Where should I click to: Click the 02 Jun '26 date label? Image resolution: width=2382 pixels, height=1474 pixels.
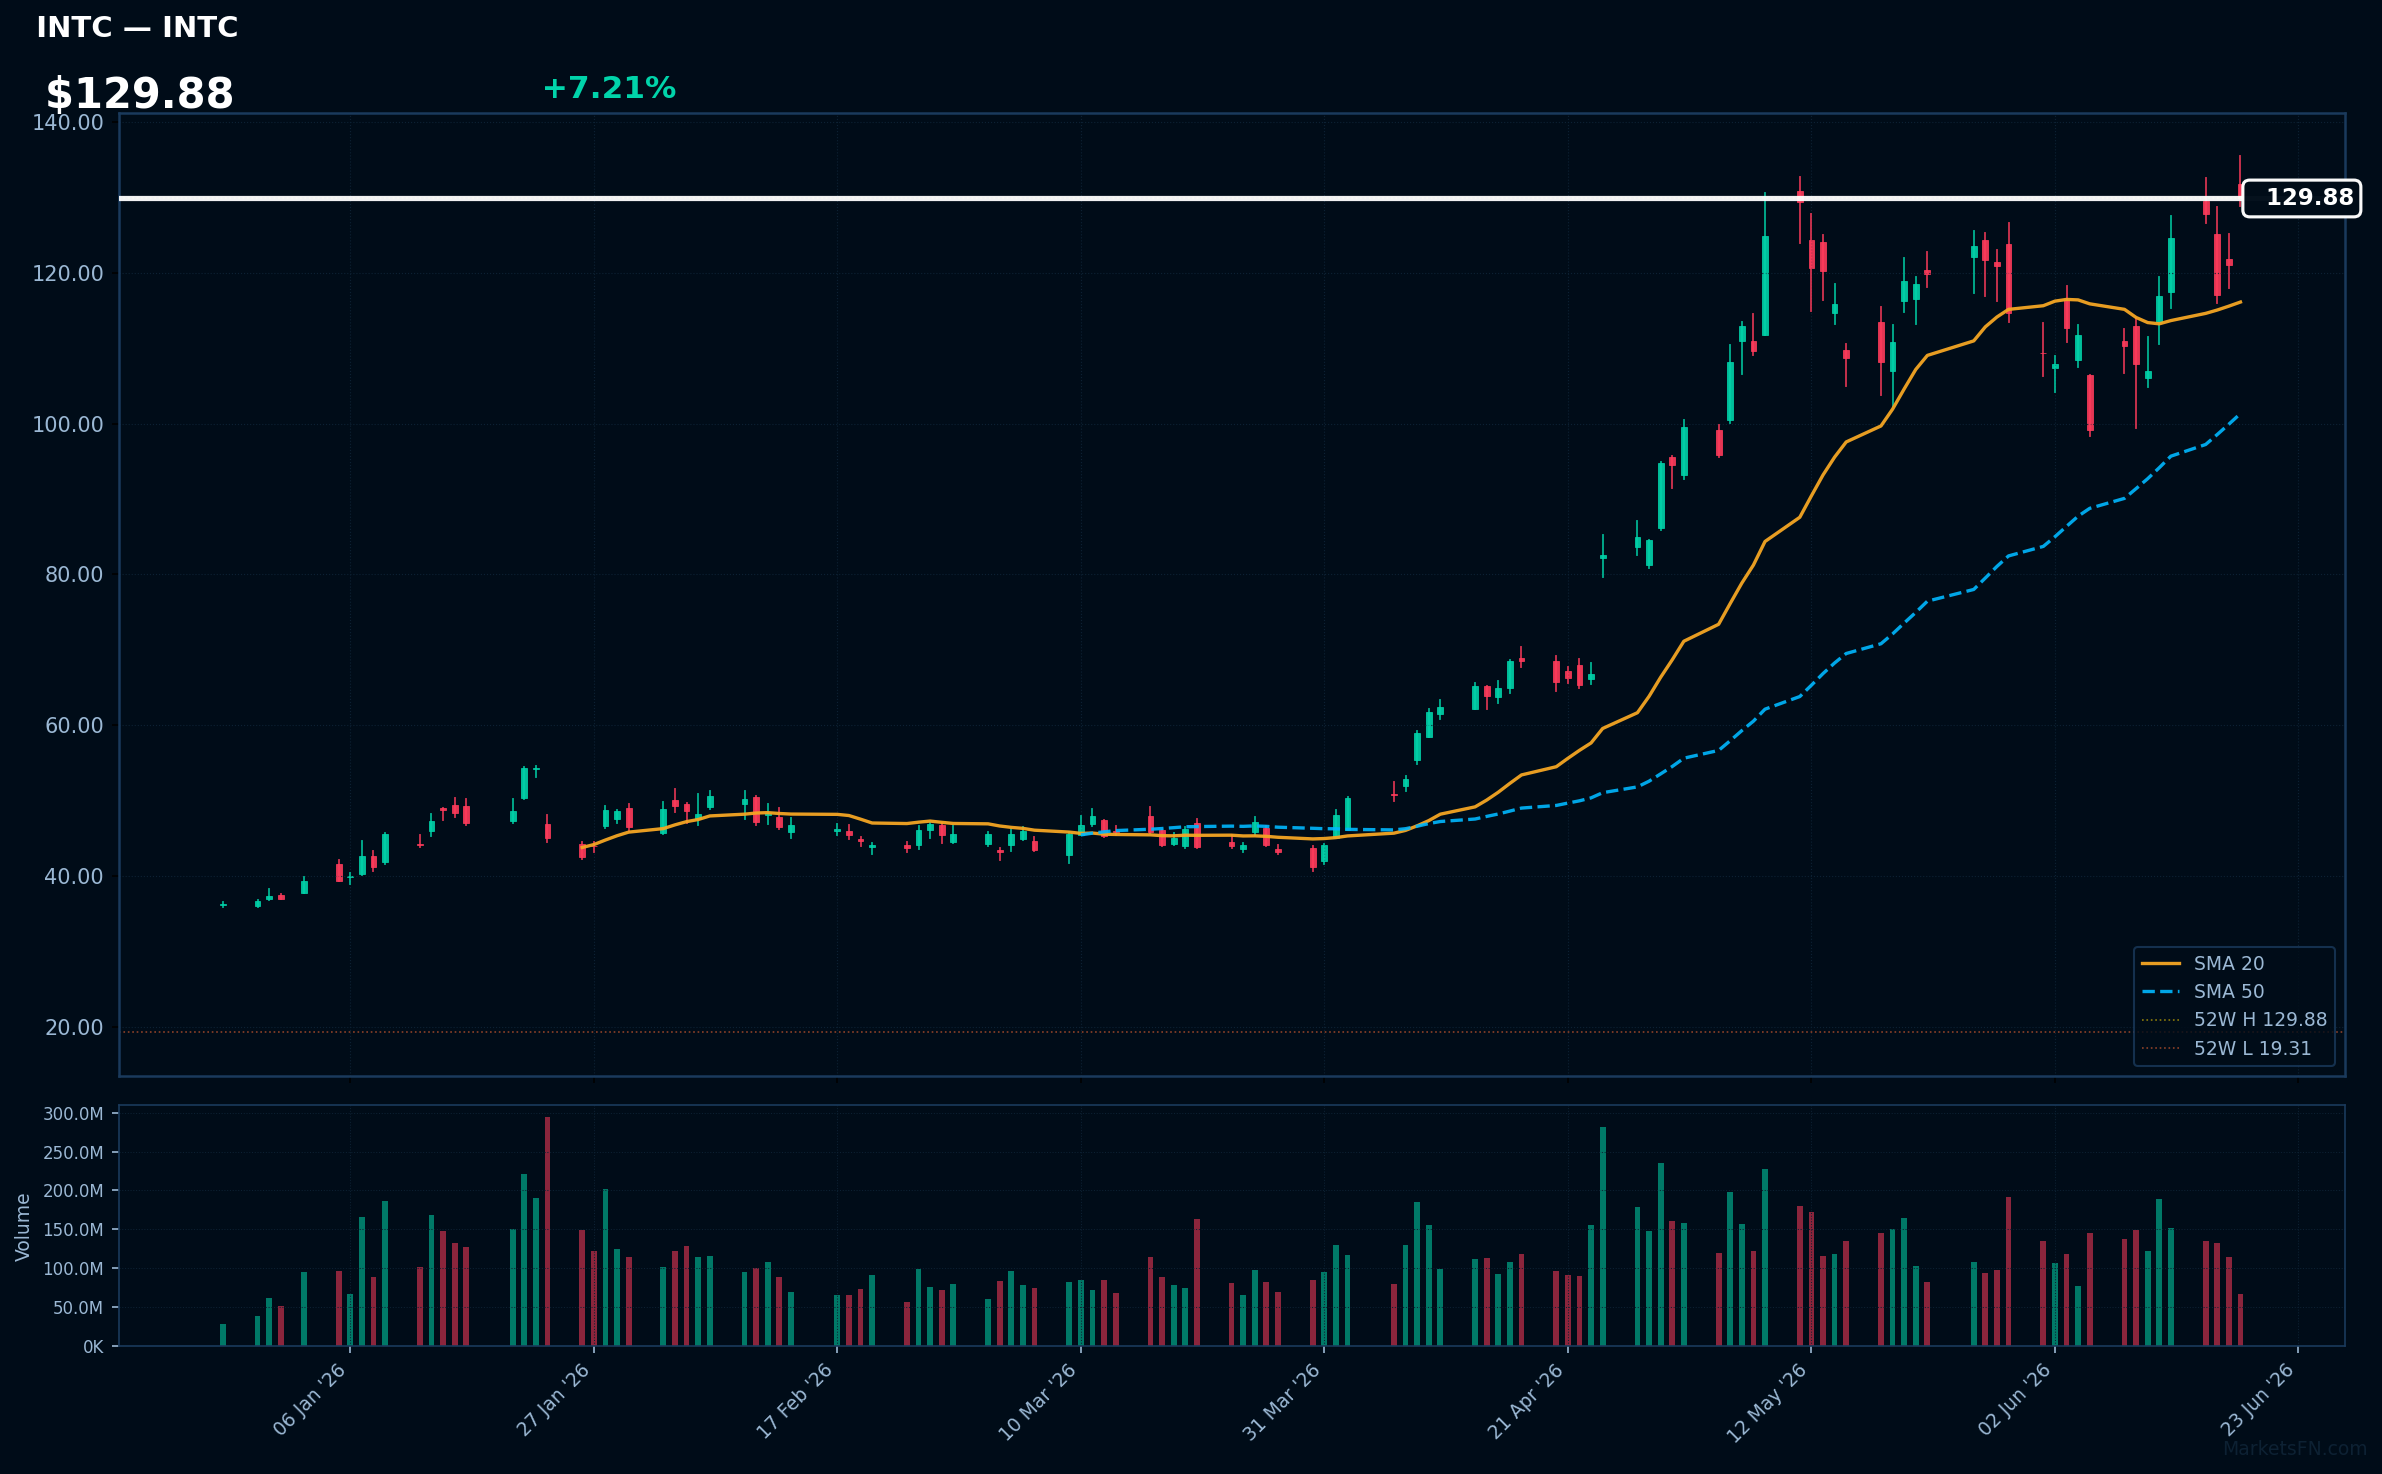[x=2014, y=1400]
